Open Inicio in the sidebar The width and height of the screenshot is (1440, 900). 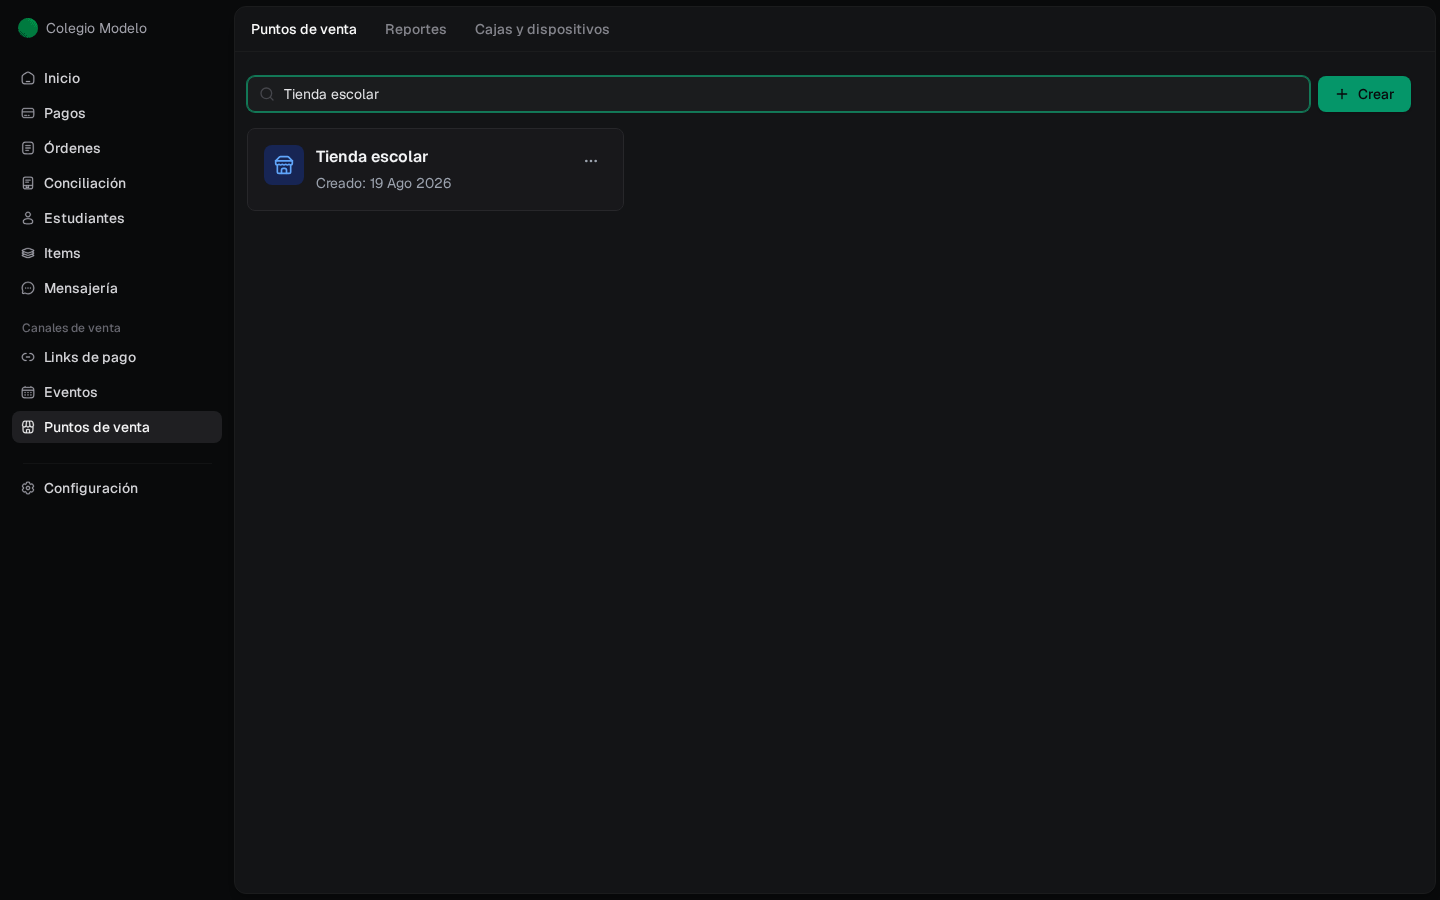(x=117, y=78)
